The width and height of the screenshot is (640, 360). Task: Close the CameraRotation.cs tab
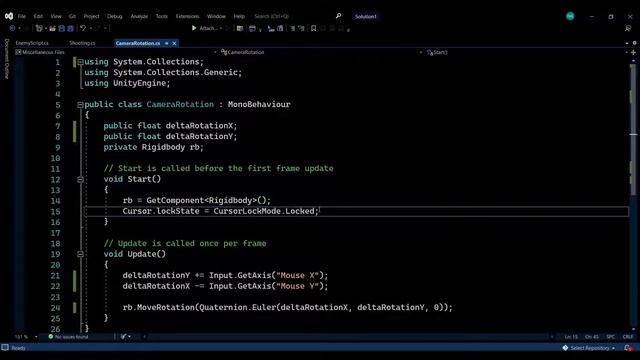[174, 43]
